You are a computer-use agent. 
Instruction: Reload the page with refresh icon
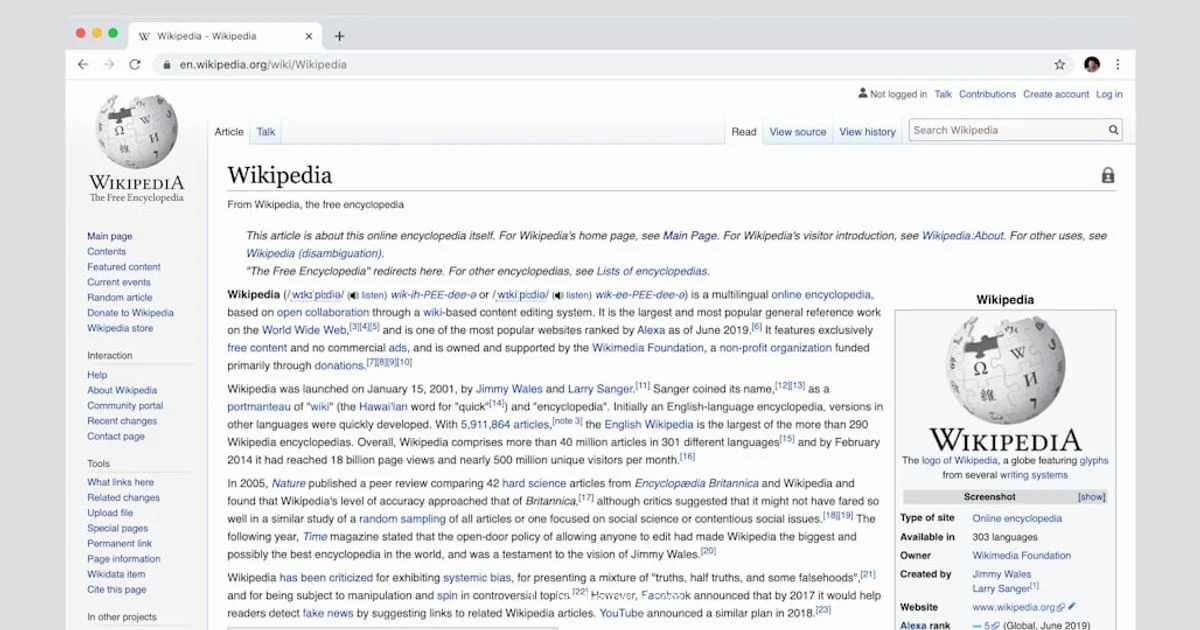(x=135, y=64)
